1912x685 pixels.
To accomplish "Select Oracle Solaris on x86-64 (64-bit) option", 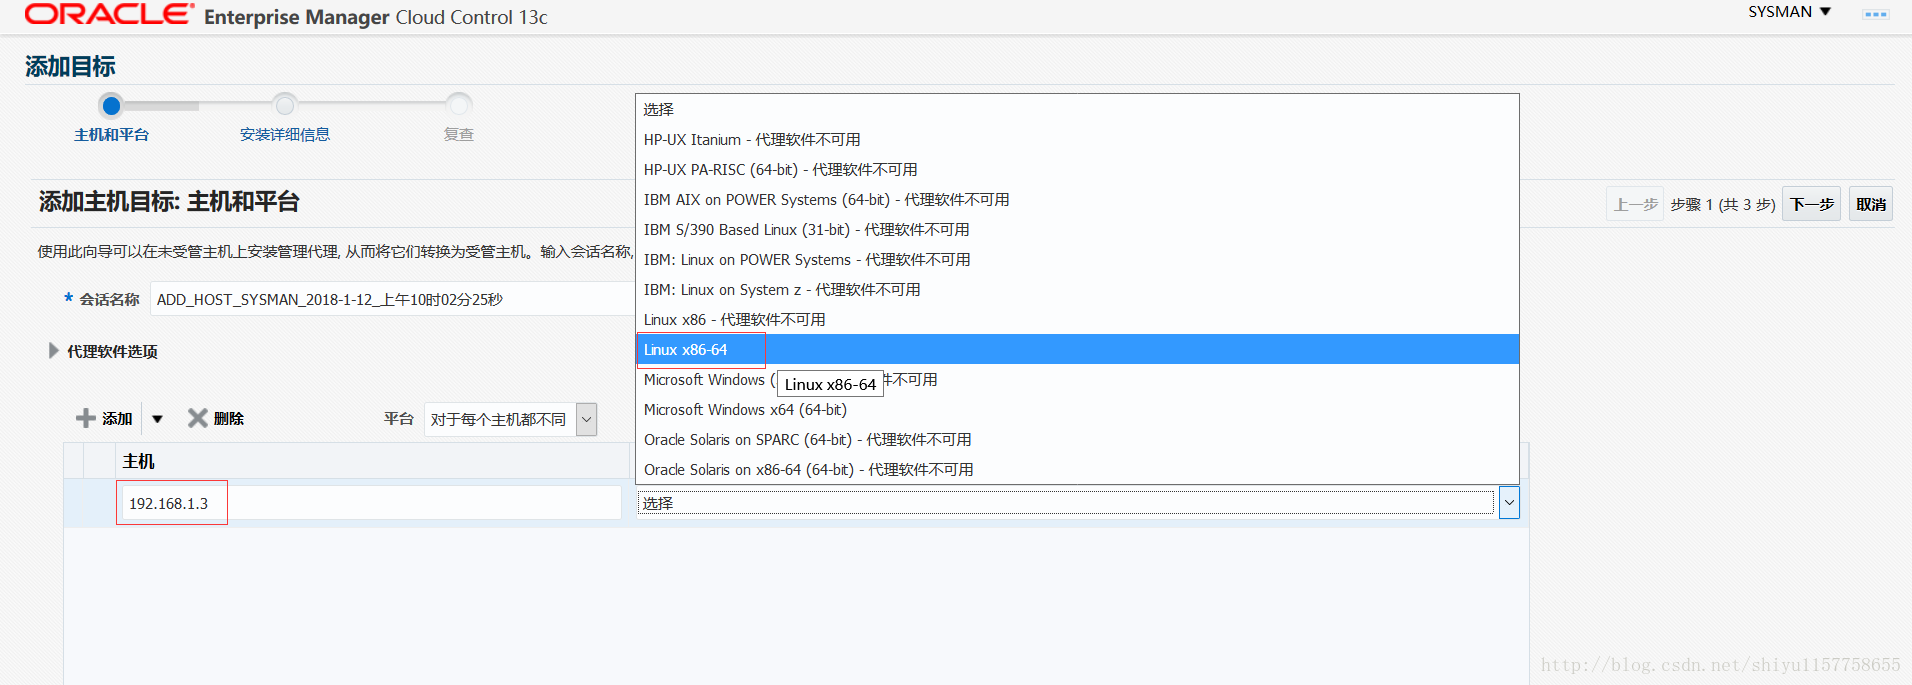I will click(x=1077, y=470).
